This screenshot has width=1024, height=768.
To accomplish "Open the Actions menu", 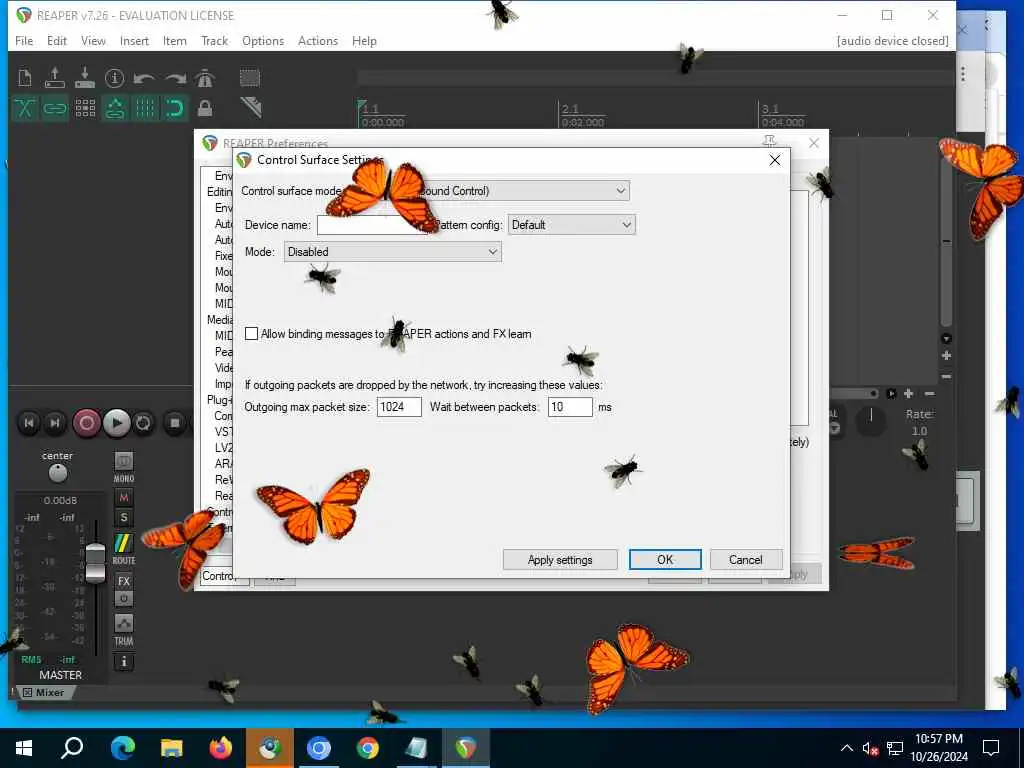I will point(317,40).
